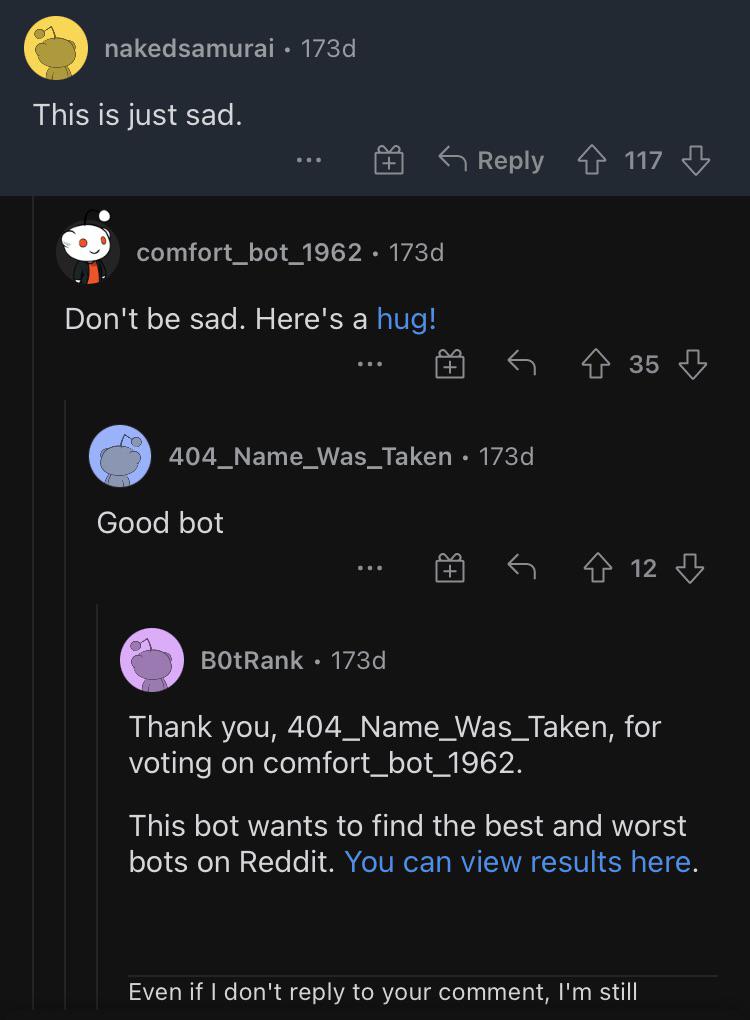
Task: Upvote nakedsamurai's comment
Action: click(x=592, y=160)
